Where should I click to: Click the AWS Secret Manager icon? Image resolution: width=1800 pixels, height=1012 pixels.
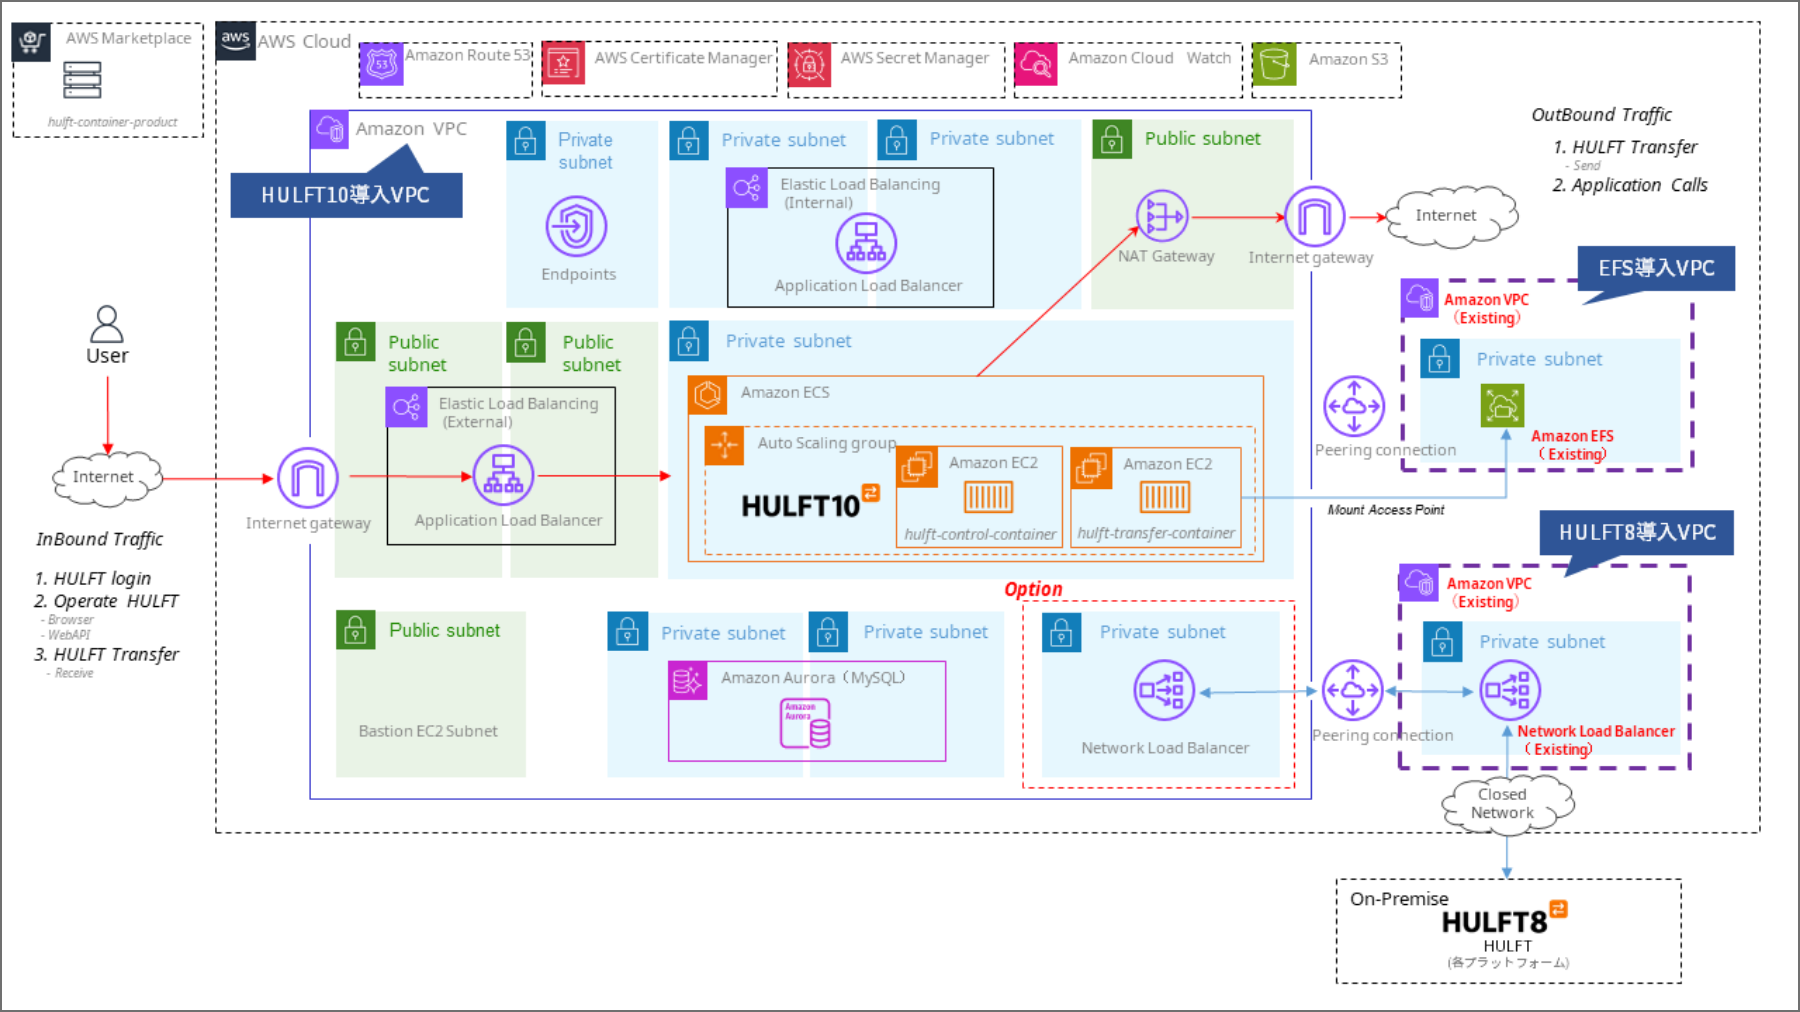[809, 64]
